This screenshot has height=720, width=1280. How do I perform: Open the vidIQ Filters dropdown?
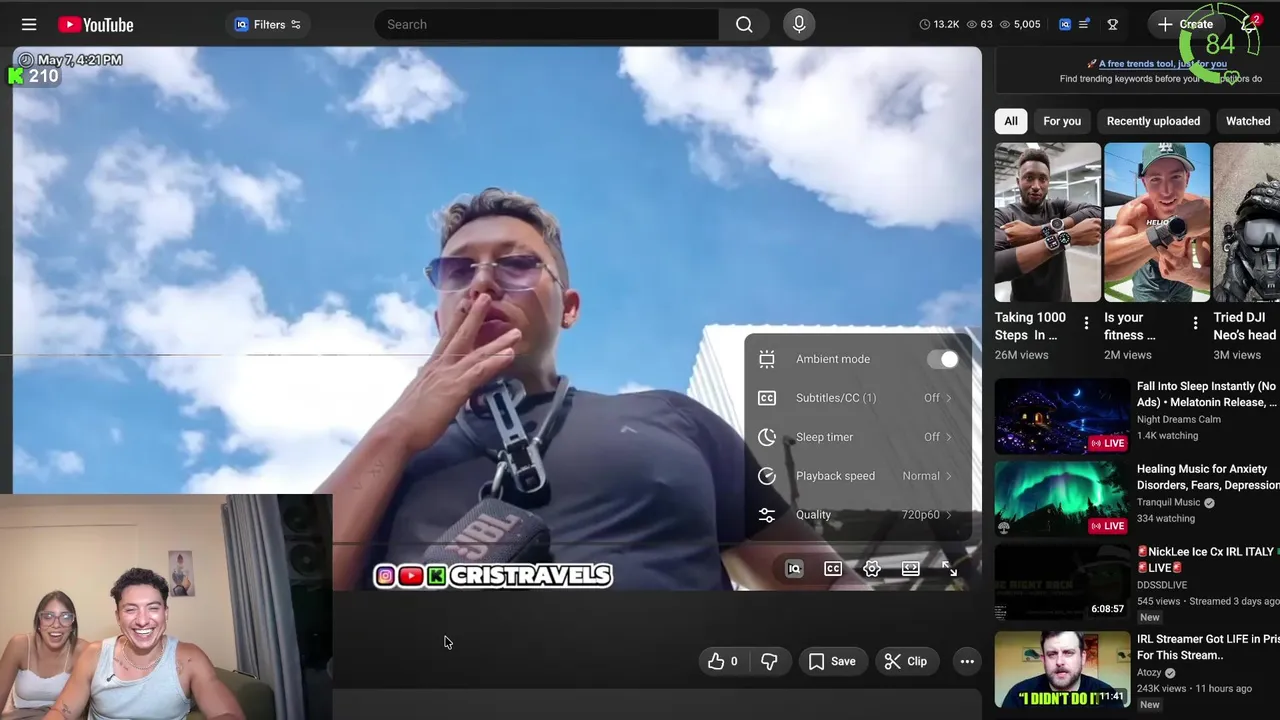(x=267, y=24)
